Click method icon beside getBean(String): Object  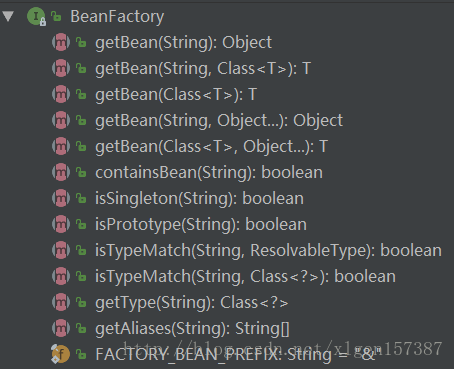[x=61, y=42]
